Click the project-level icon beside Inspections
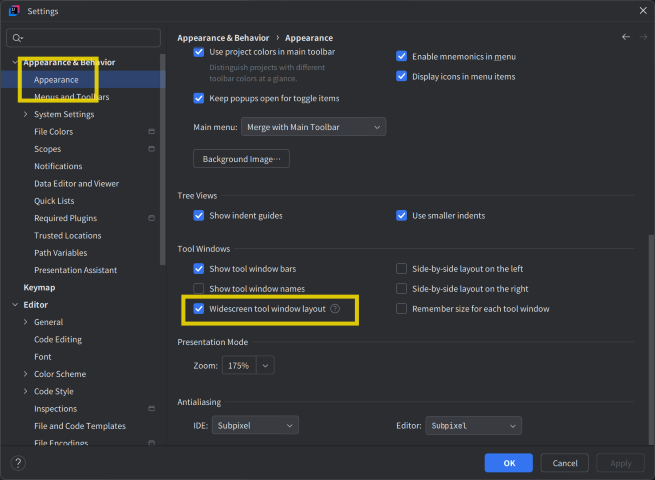The height and width of the screenshot is (480, 655). coord(151,409)
